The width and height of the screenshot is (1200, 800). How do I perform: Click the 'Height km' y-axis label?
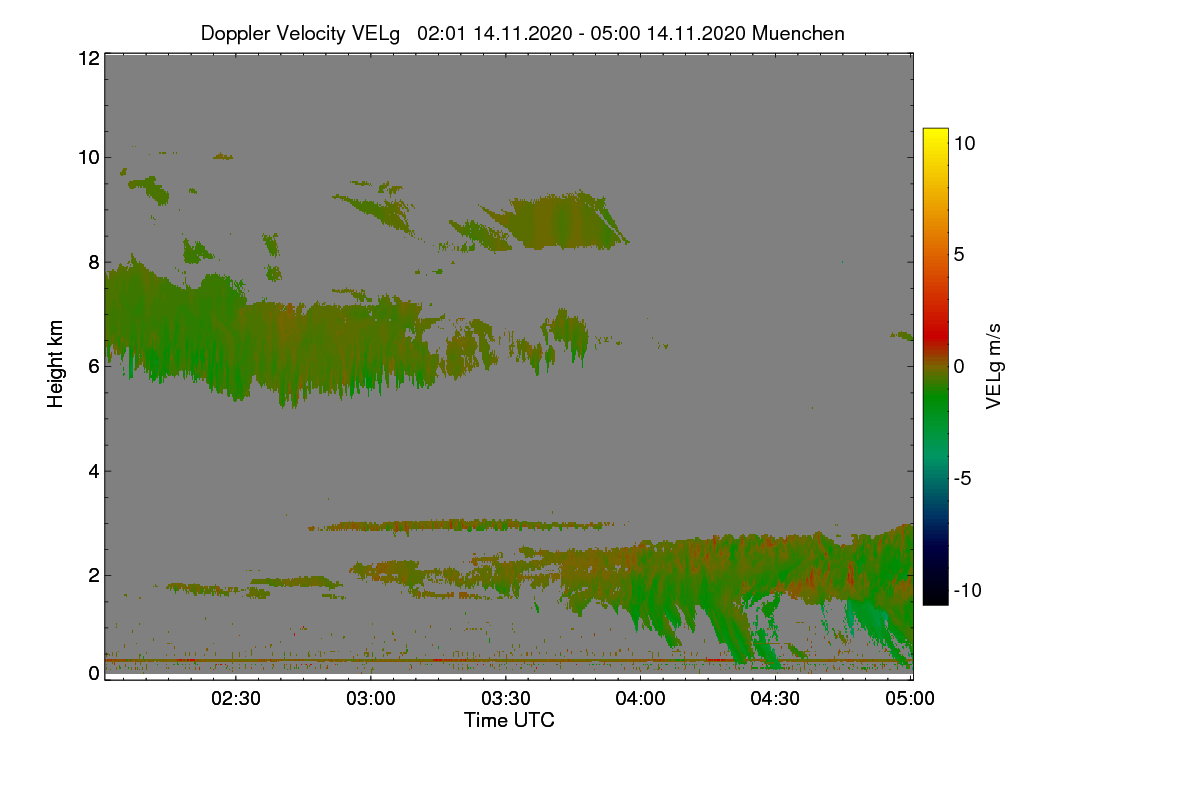tap(56, 364)
